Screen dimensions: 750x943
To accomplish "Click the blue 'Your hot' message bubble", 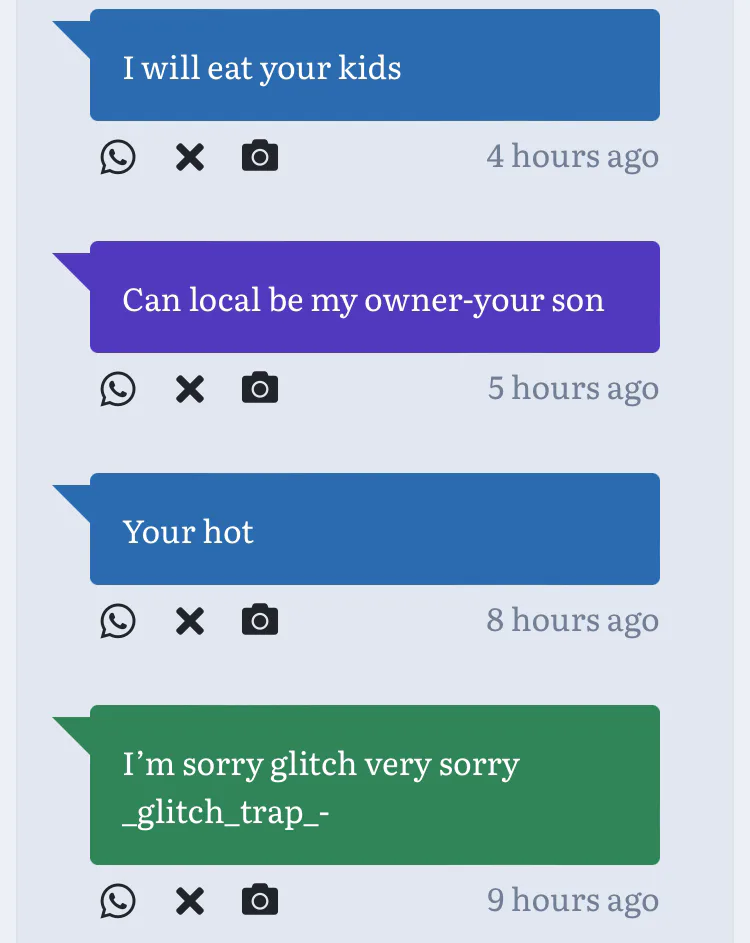I will 374,530.
